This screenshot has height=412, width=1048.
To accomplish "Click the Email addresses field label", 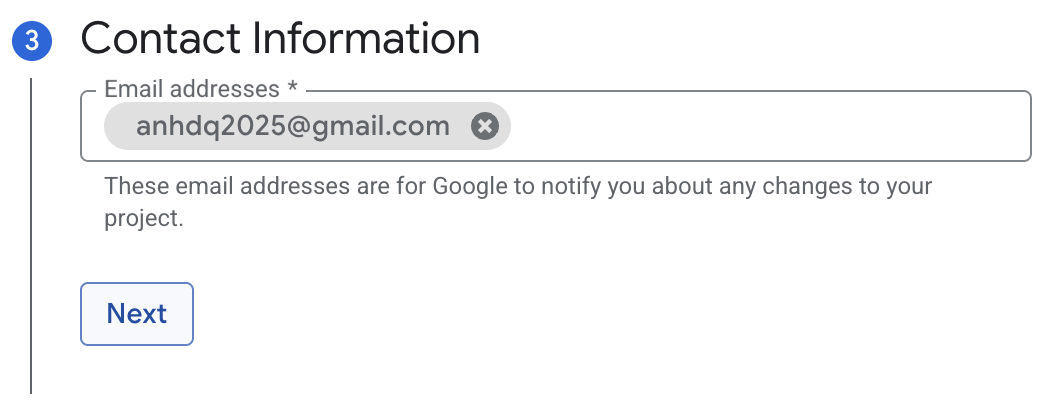I will (192, 89).
